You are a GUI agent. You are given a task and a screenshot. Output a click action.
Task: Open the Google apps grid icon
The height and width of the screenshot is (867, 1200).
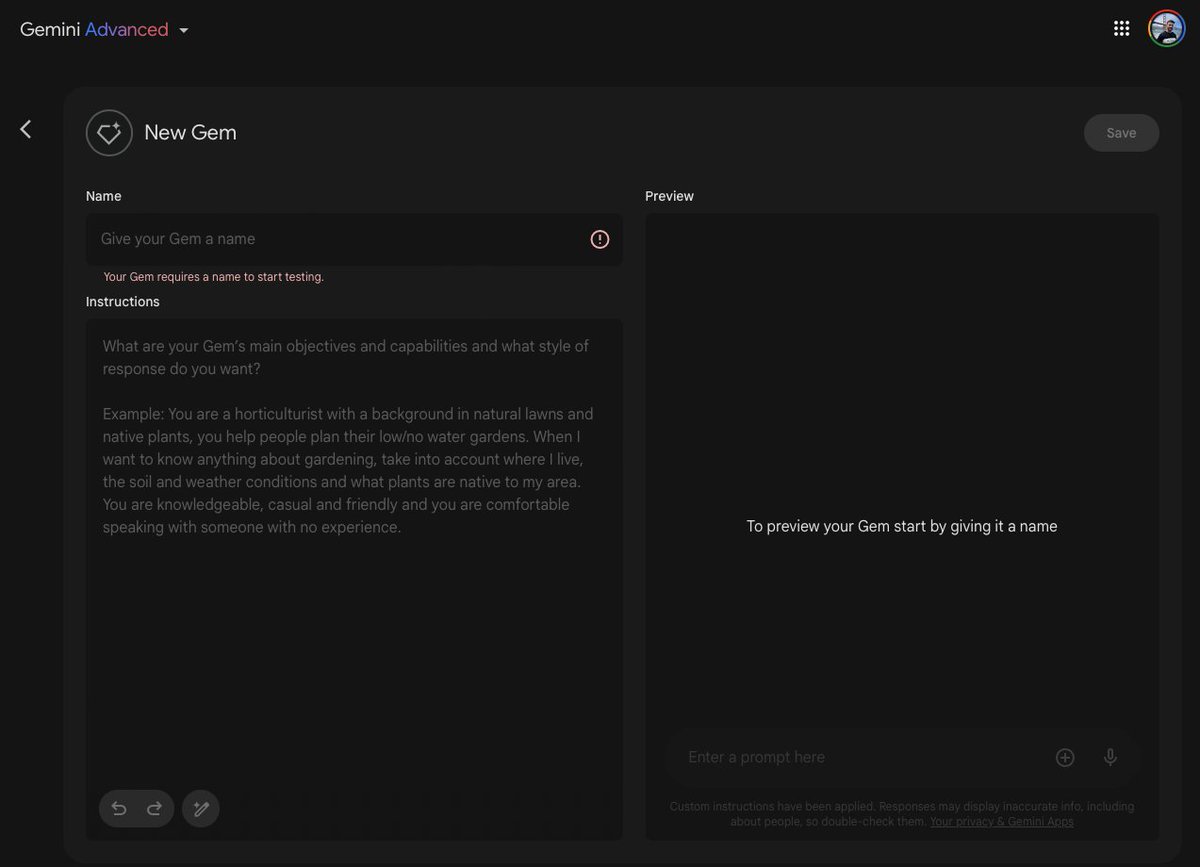[x=1122, y=28]
